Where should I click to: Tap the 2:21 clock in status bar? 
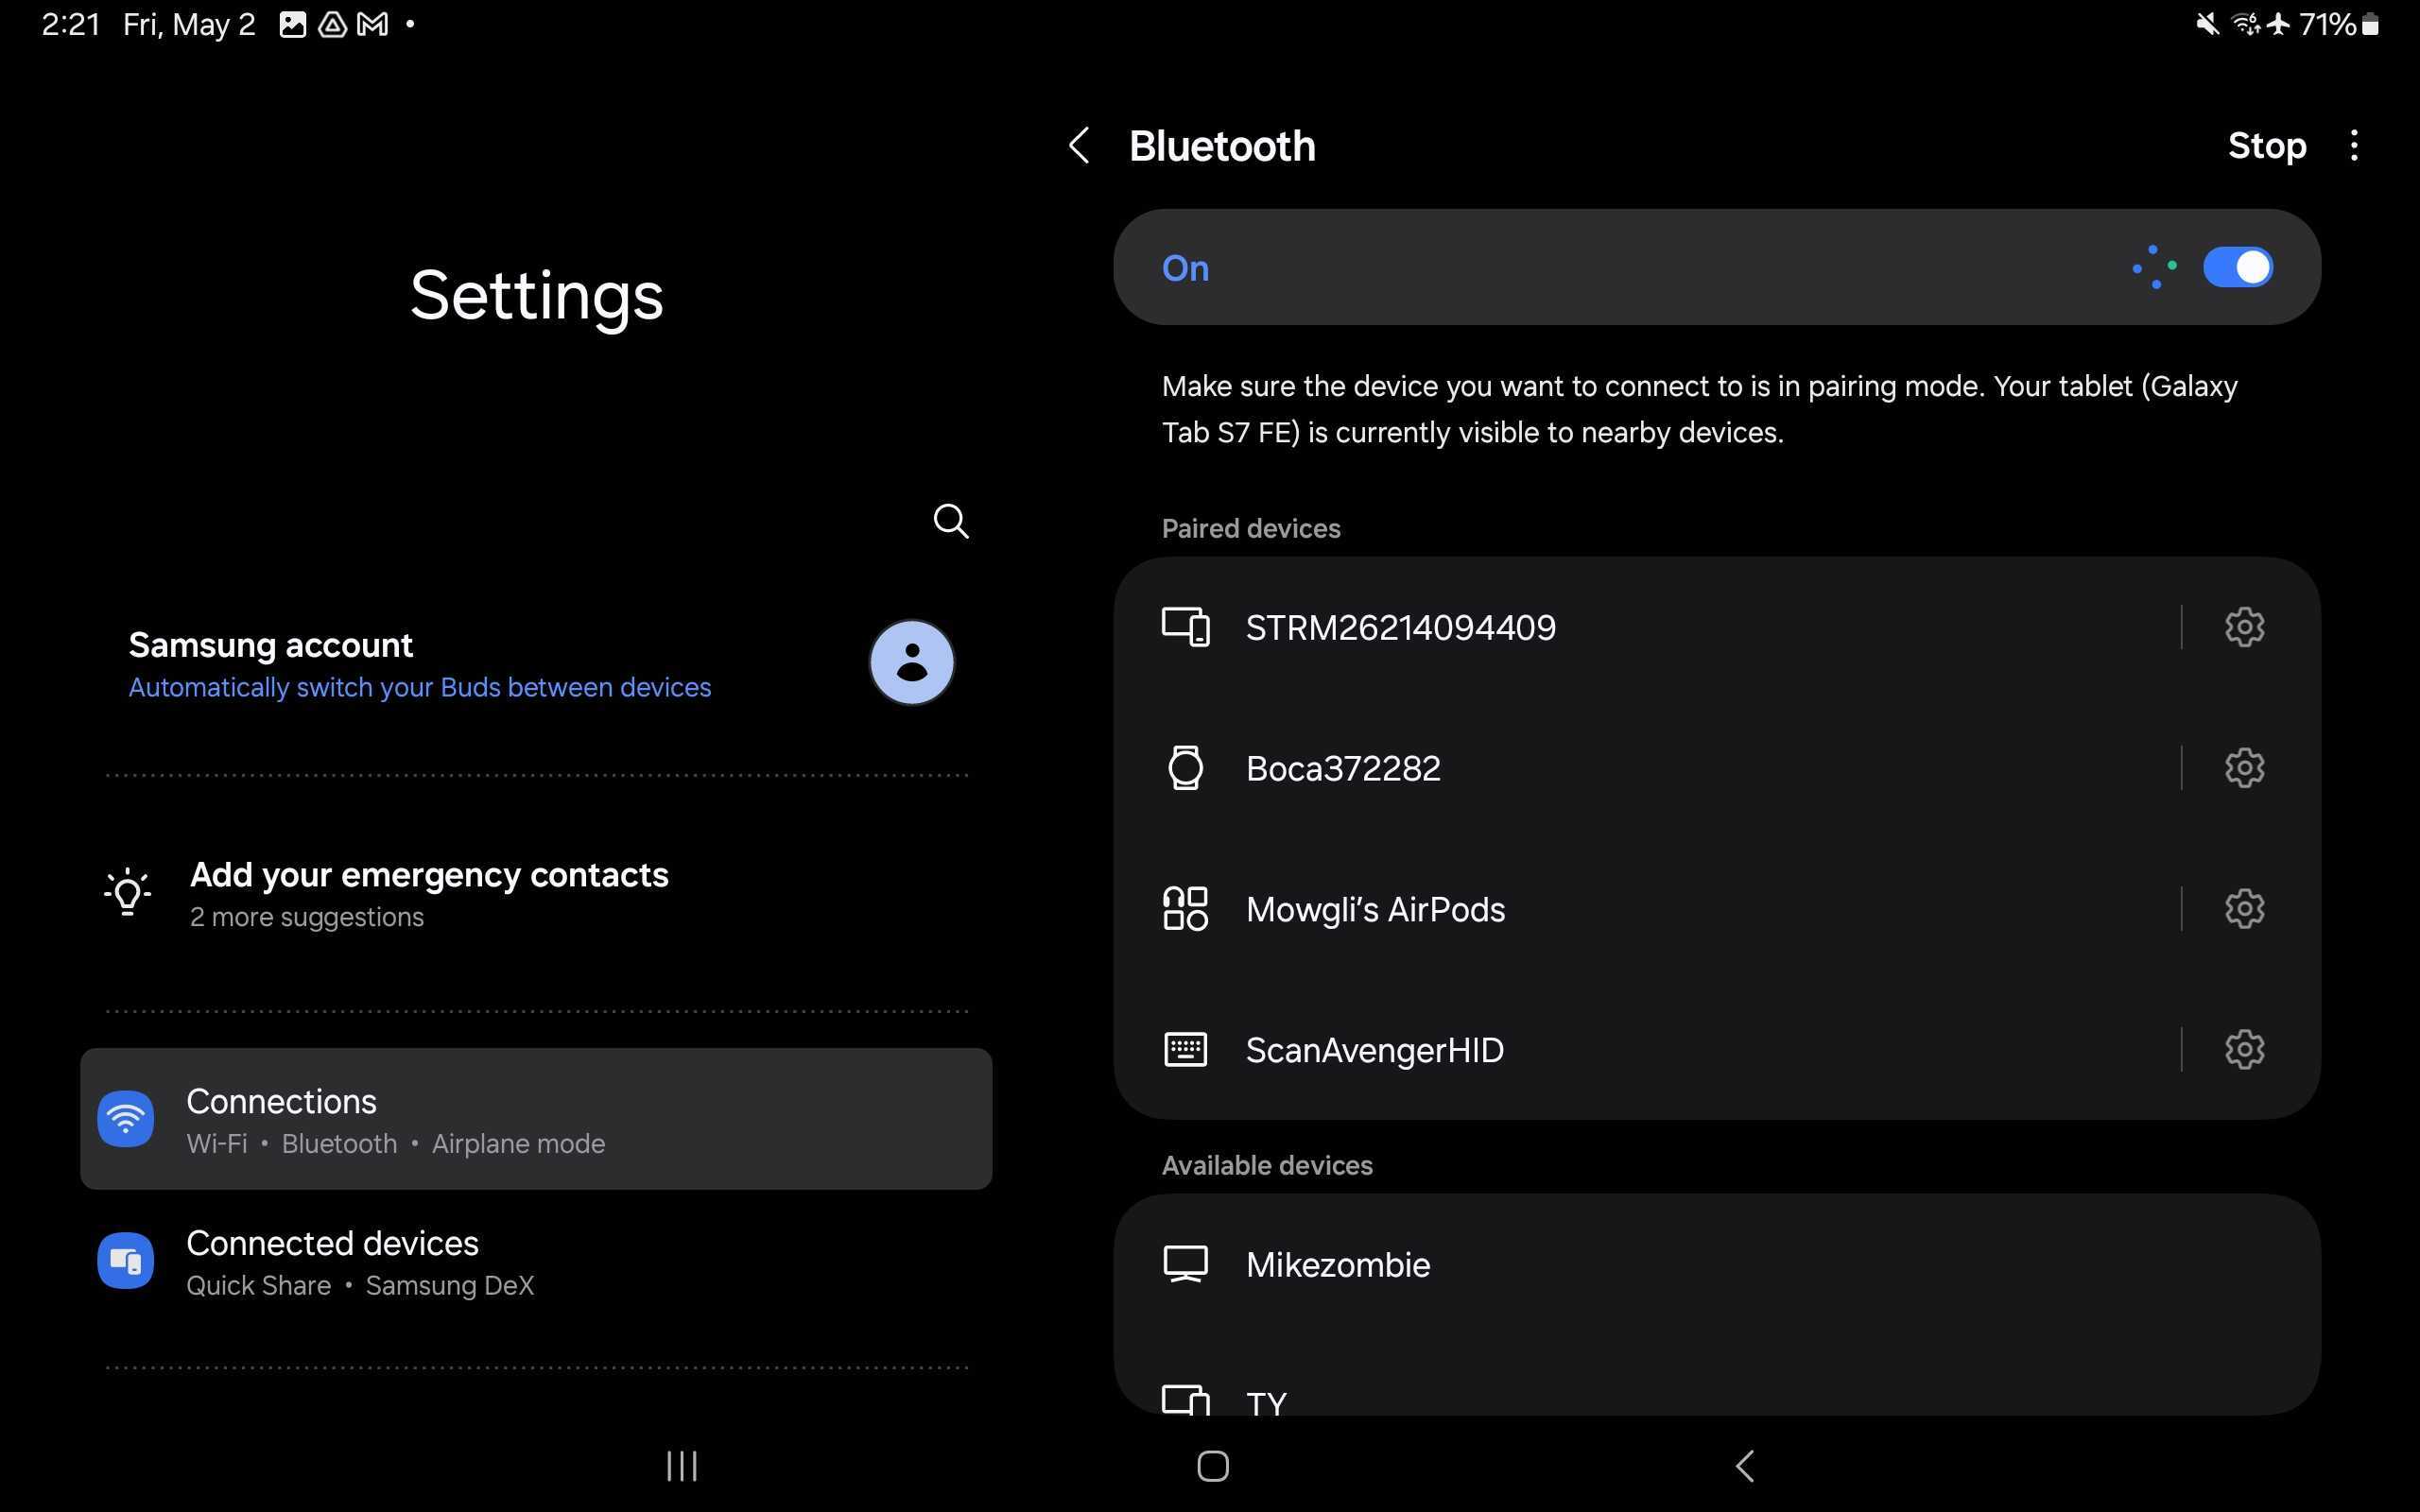pyautogui.click(x=71, y=24)
